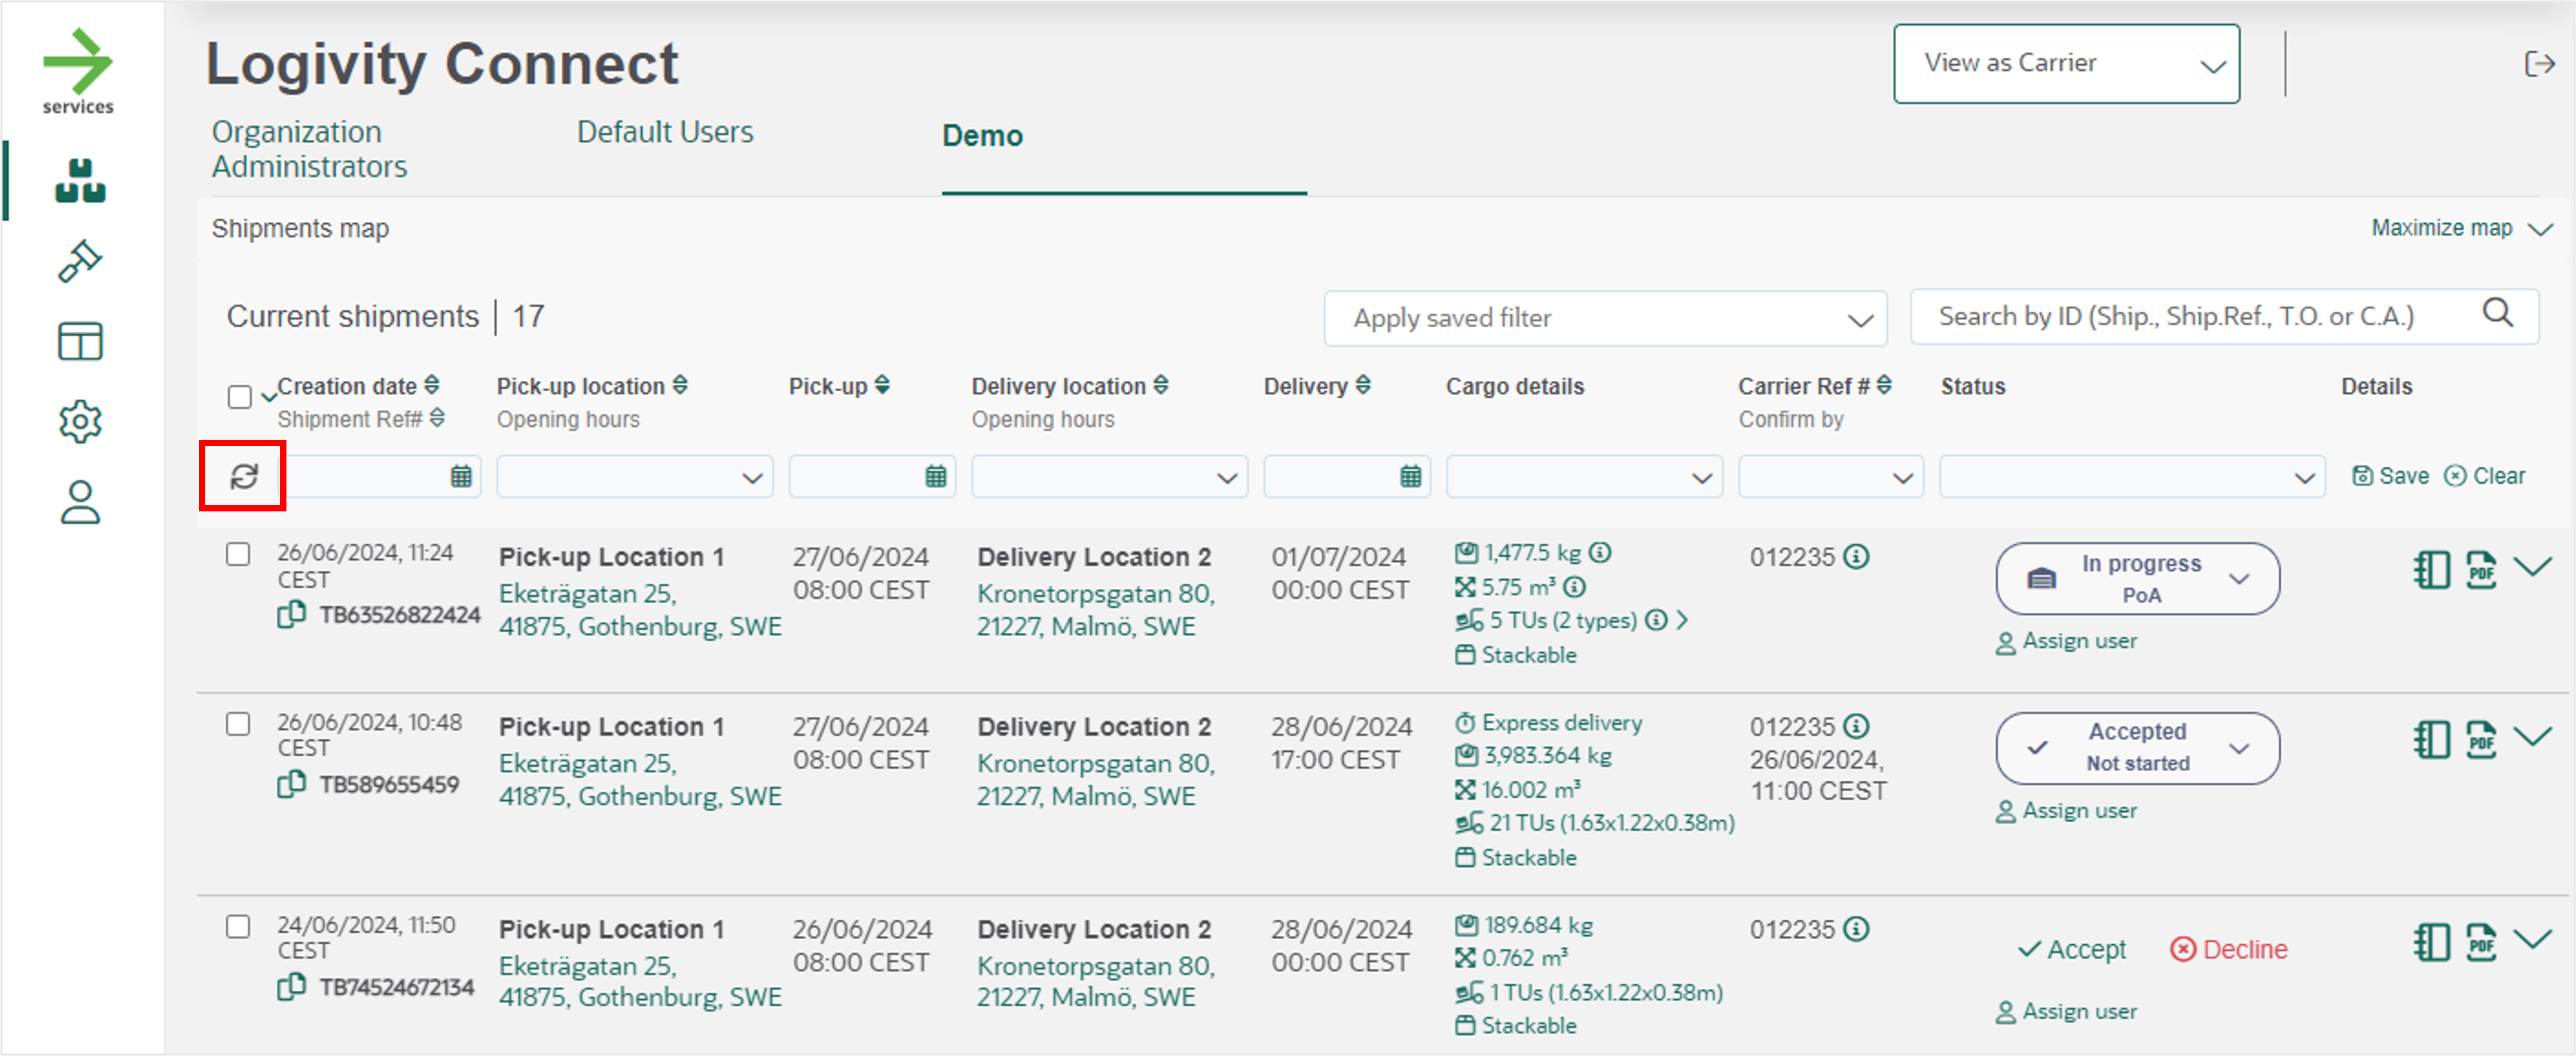Sort by Delivery location
Viewport: 2576px width, 1056px height.
click(1161, 384)
